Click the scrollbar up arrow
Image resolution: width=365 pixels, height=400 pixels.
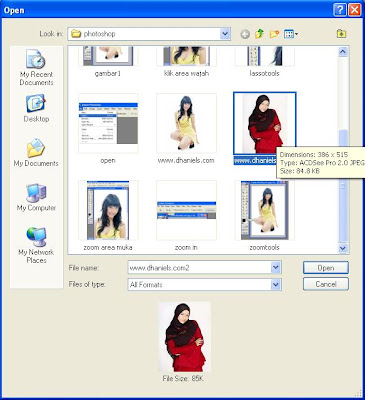click(343, 52)
